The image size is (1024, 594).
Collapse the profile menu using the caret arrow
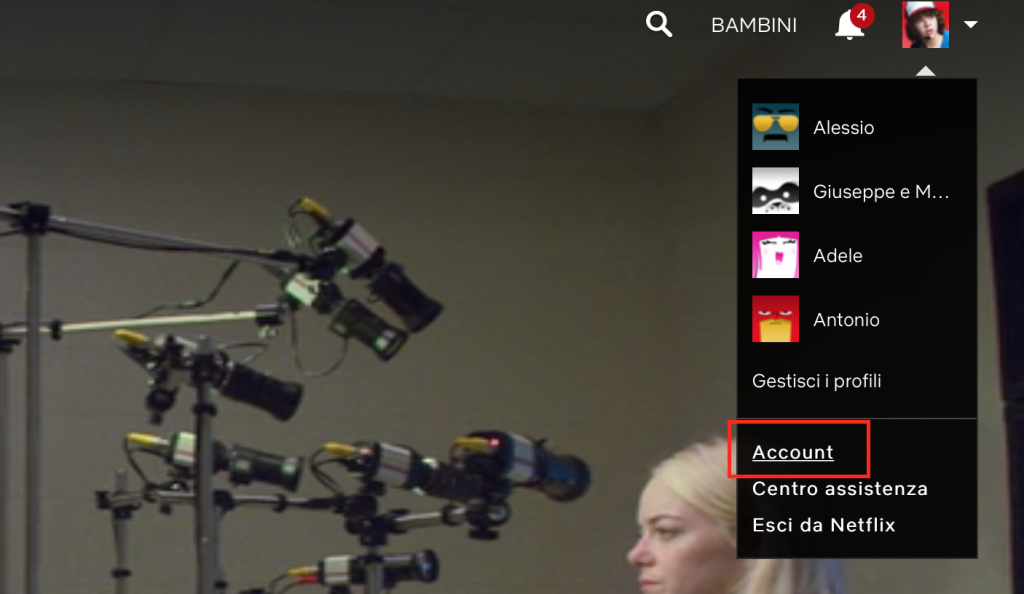pyautogui.click(x=970, y=25)
